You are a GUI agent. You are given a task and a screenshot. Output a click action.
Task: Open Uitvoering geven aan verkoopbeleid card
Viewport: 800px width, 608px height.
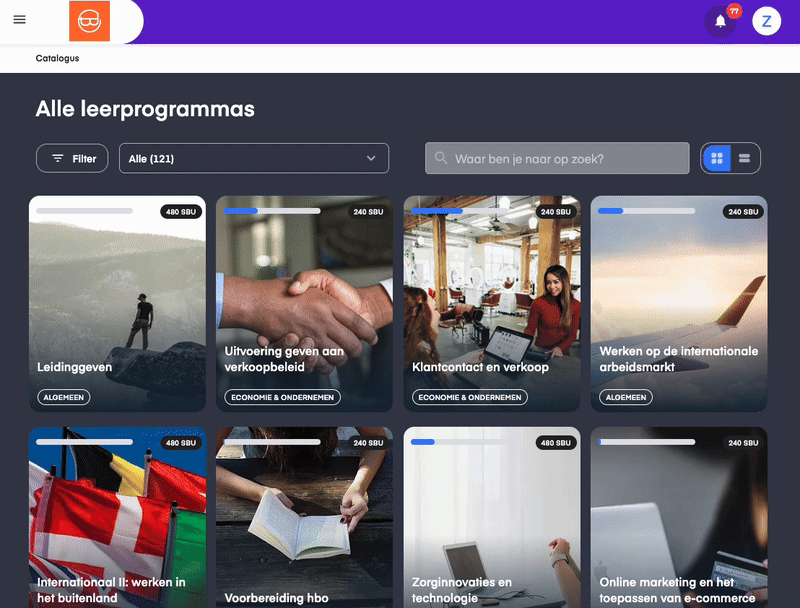(304, 304)
